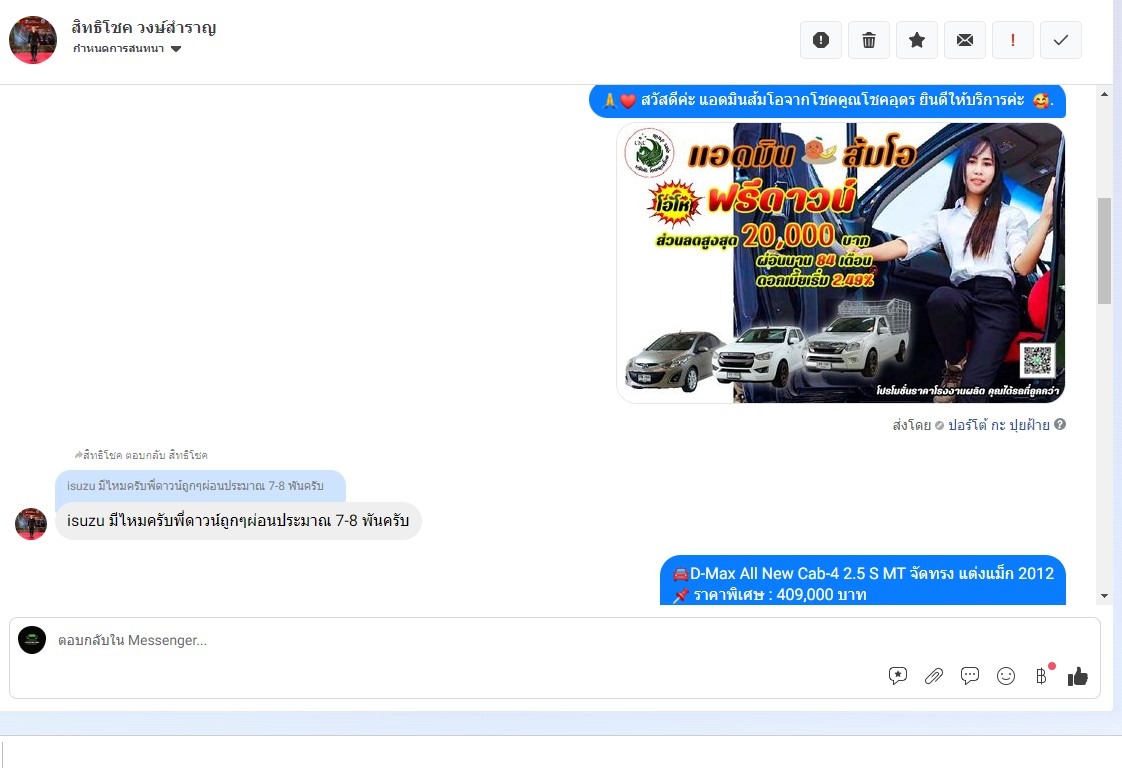Open saved replies star-bubble icon
This screenshot has height=768, width=1122.
click(x=897, y=676)
